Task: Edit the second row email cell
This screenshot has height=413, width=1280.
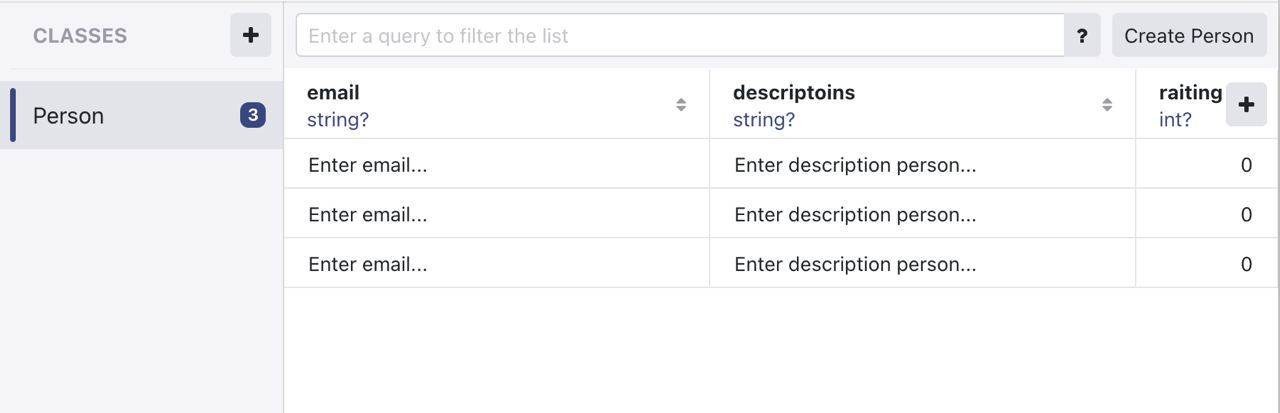Action: 496,215
